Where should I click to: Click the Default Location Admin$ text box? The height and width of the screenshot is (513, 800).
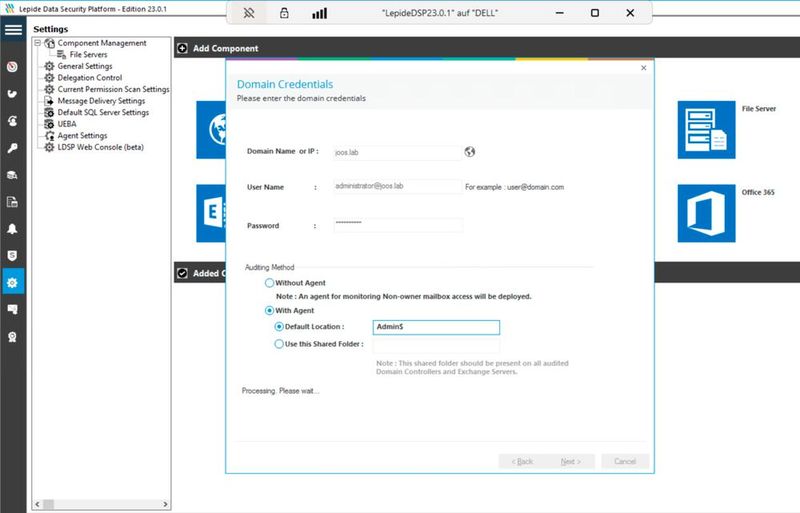(x=436, y=327)
